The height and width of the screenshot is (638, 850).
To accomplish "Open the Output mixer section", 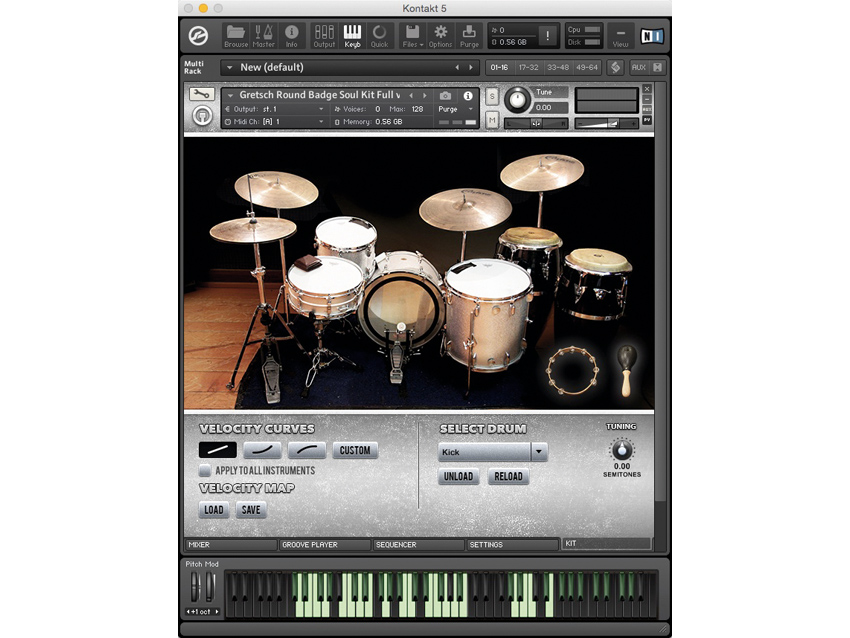I will 324,36.
